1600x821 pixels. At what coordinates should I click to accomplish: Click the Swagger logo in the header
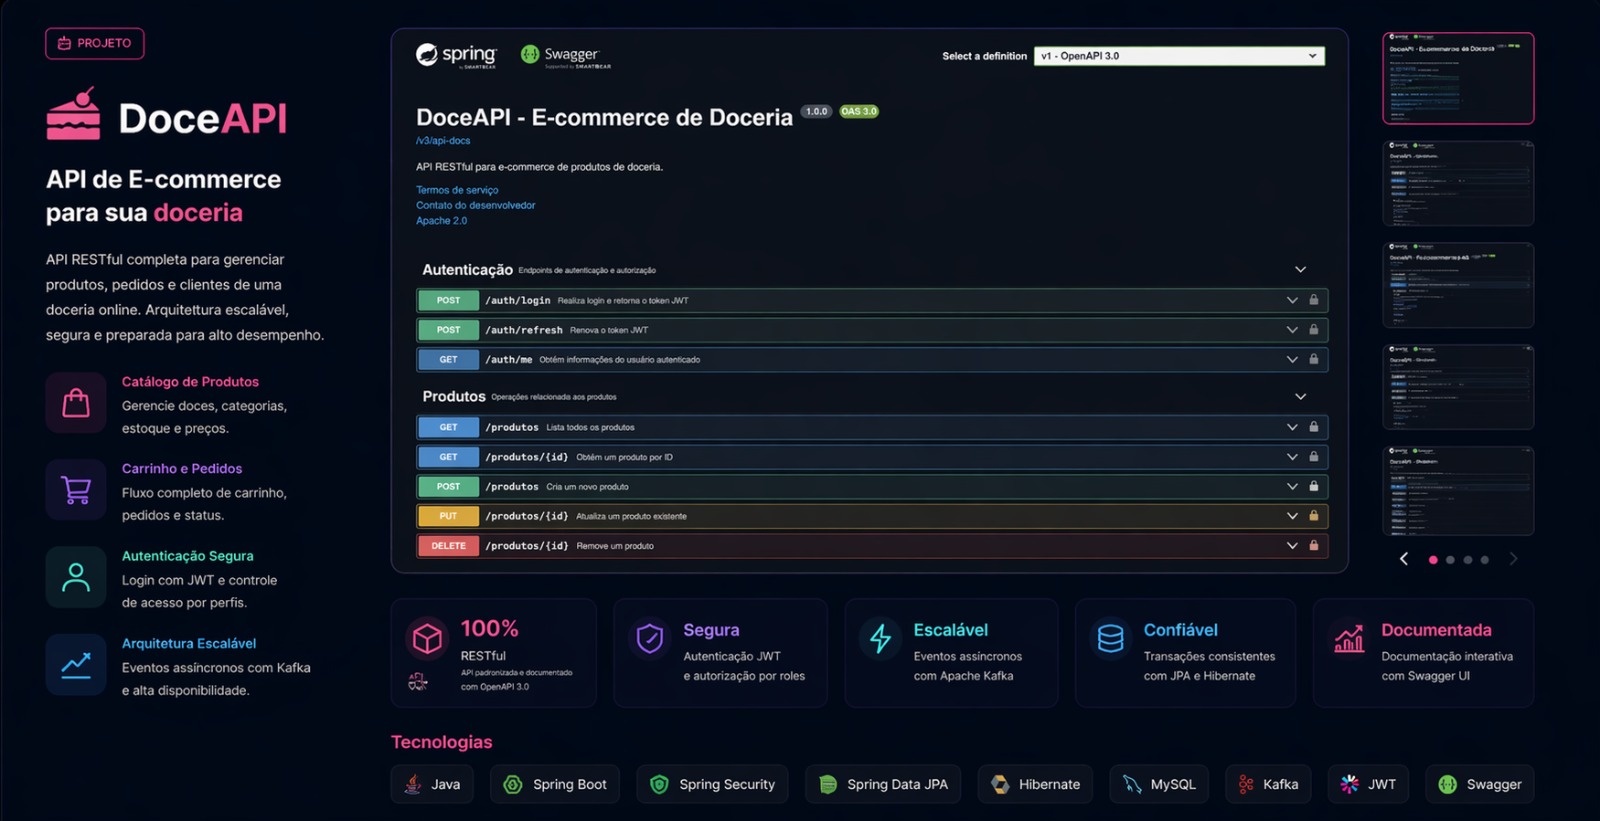tap(565, 56)
